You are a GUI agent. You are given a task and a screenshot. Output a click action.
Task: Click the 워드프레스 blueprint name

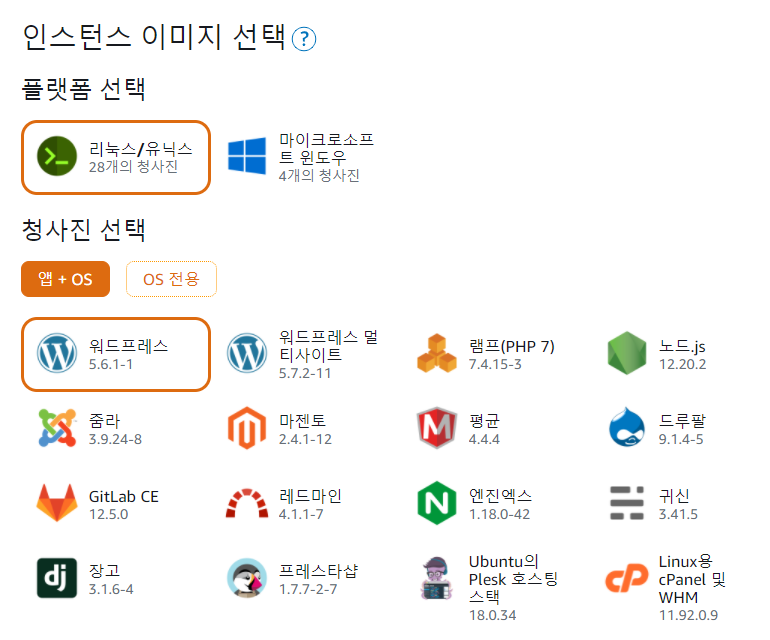[129, 346]
